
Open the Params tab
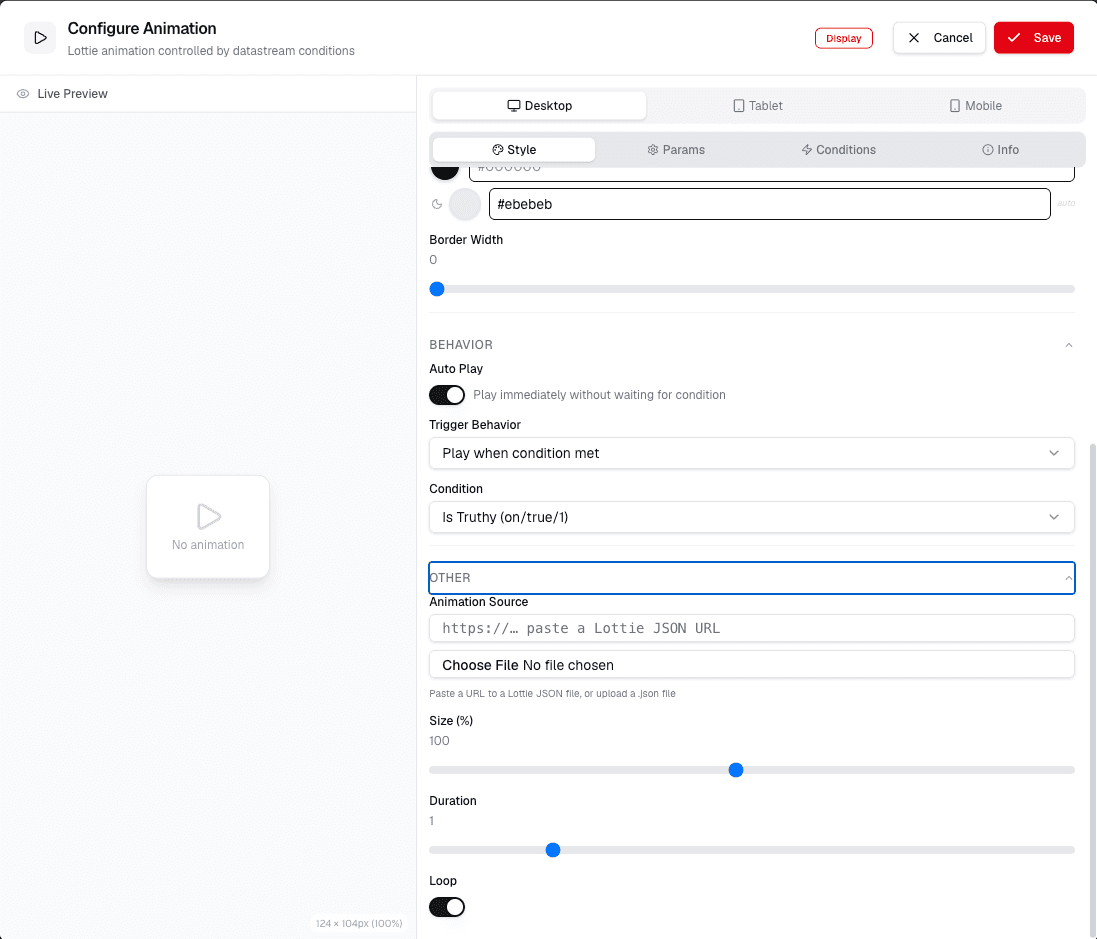(x=676, y=150)
